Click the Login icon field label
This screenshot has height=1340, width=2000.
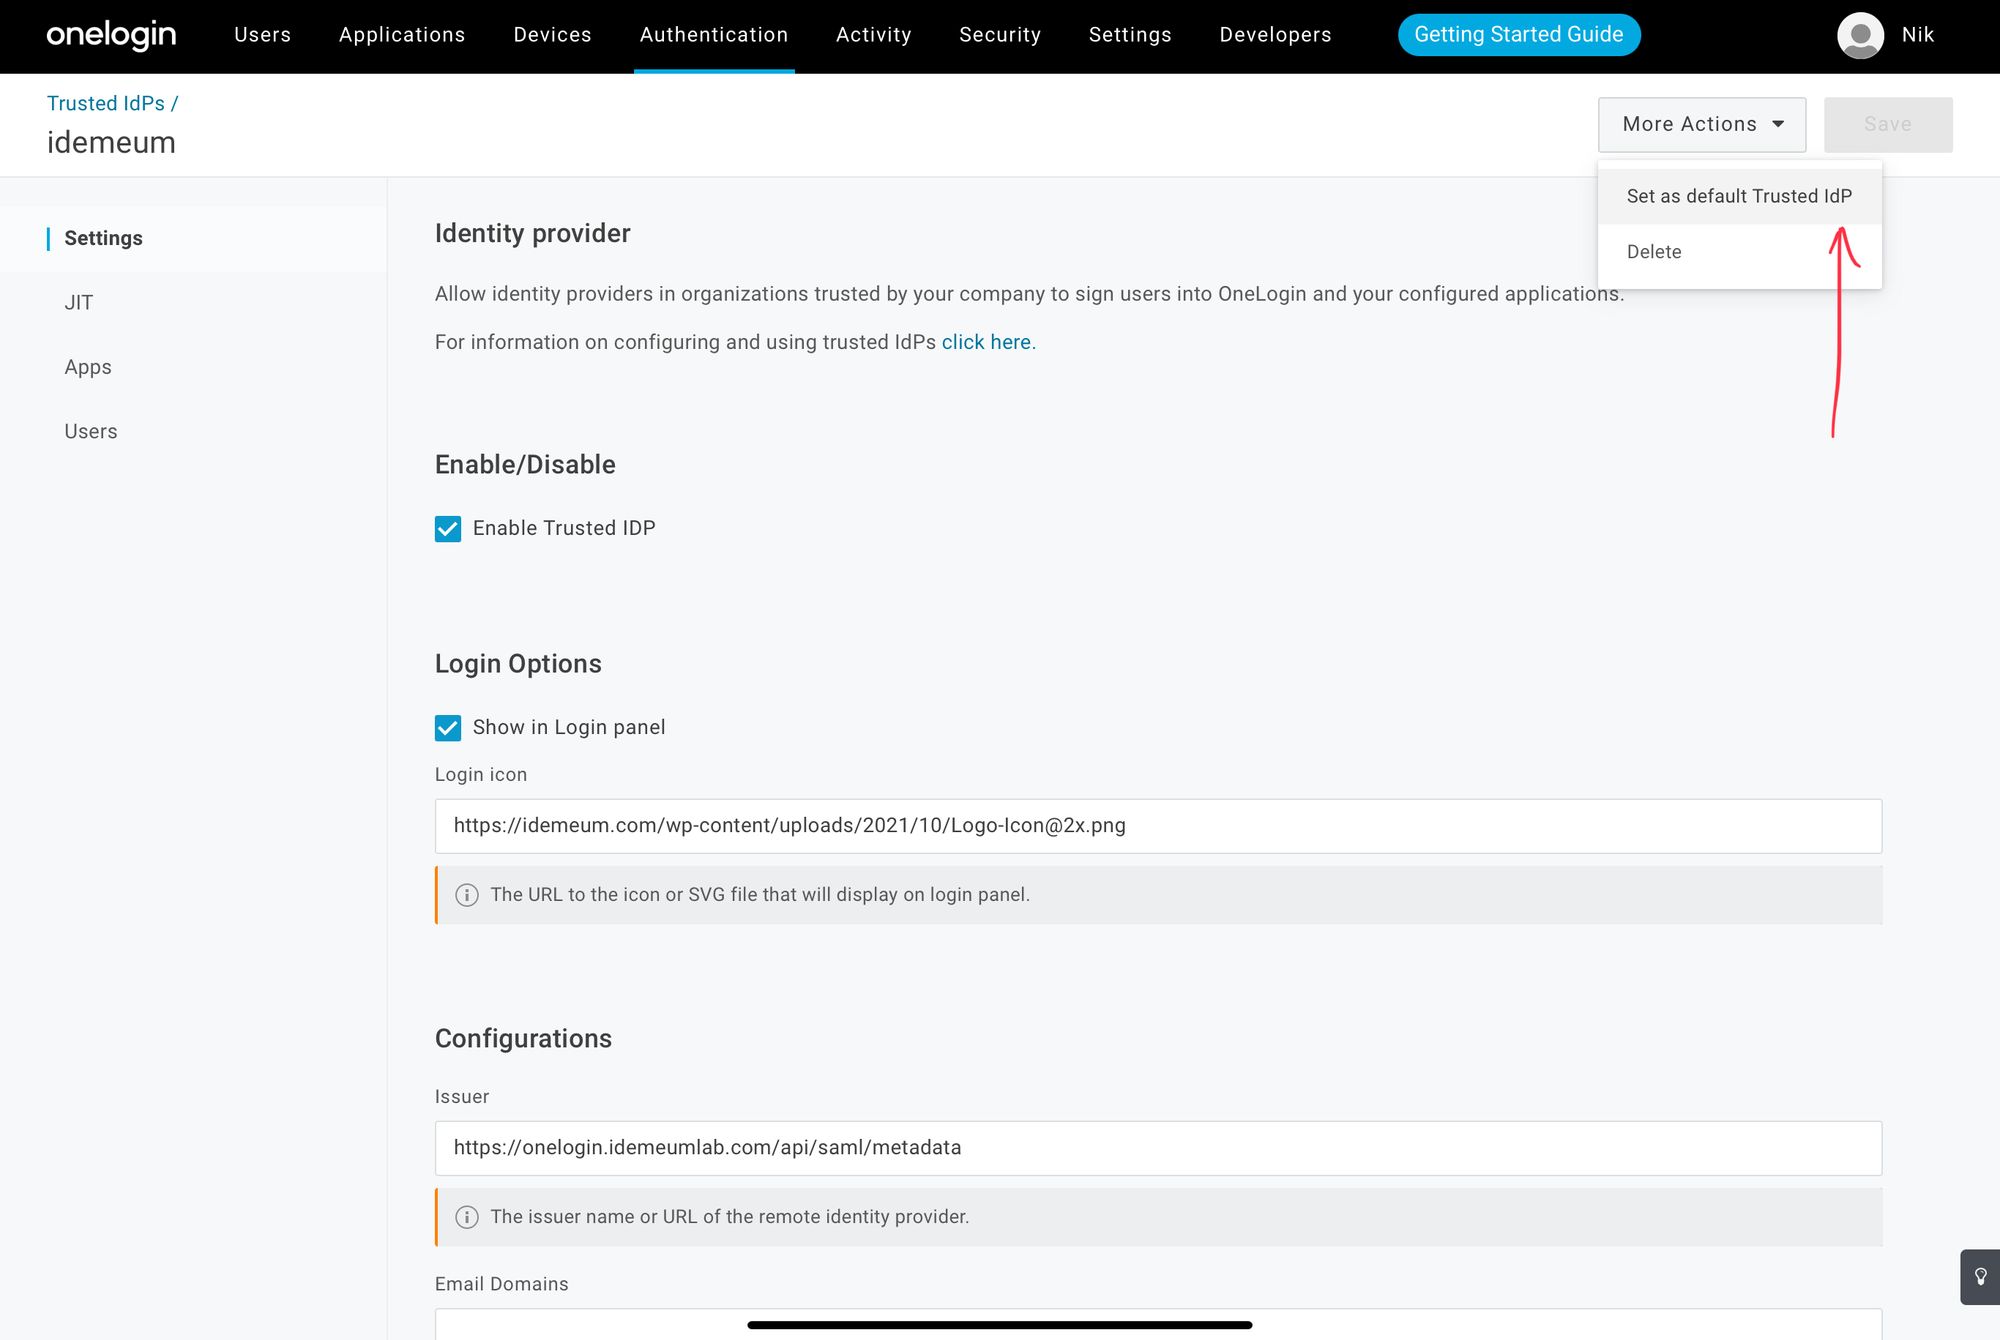pos(481,775)
